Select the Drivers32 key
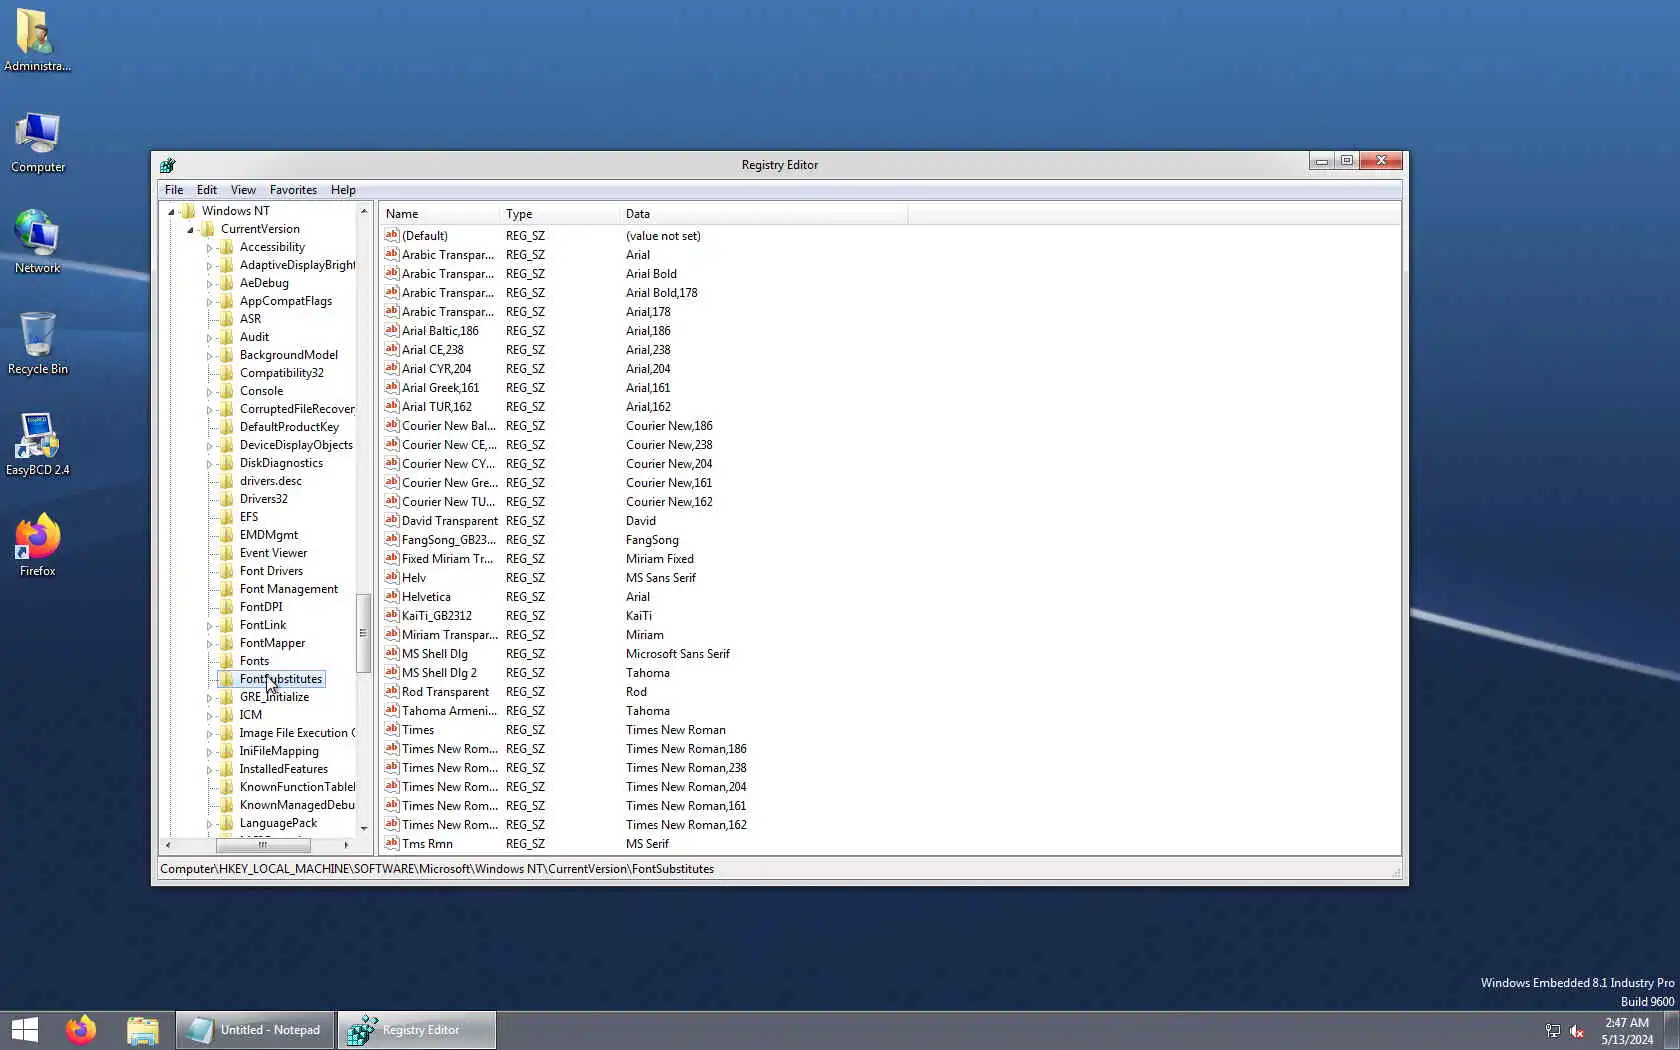This screenshot has height=1050, width=1680. pos(263,499)
